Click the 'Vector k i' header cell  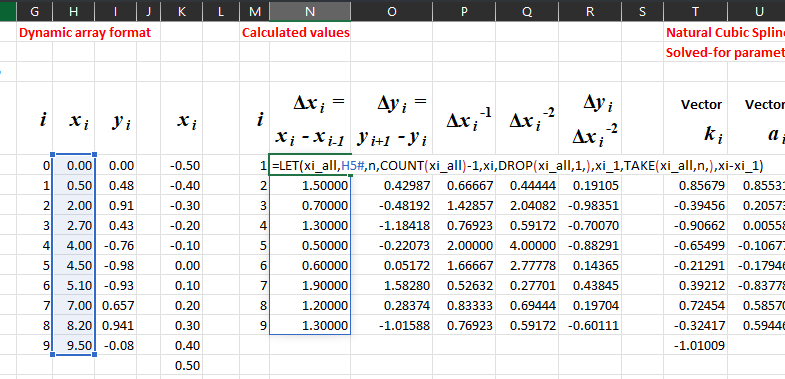pos(696,119)
